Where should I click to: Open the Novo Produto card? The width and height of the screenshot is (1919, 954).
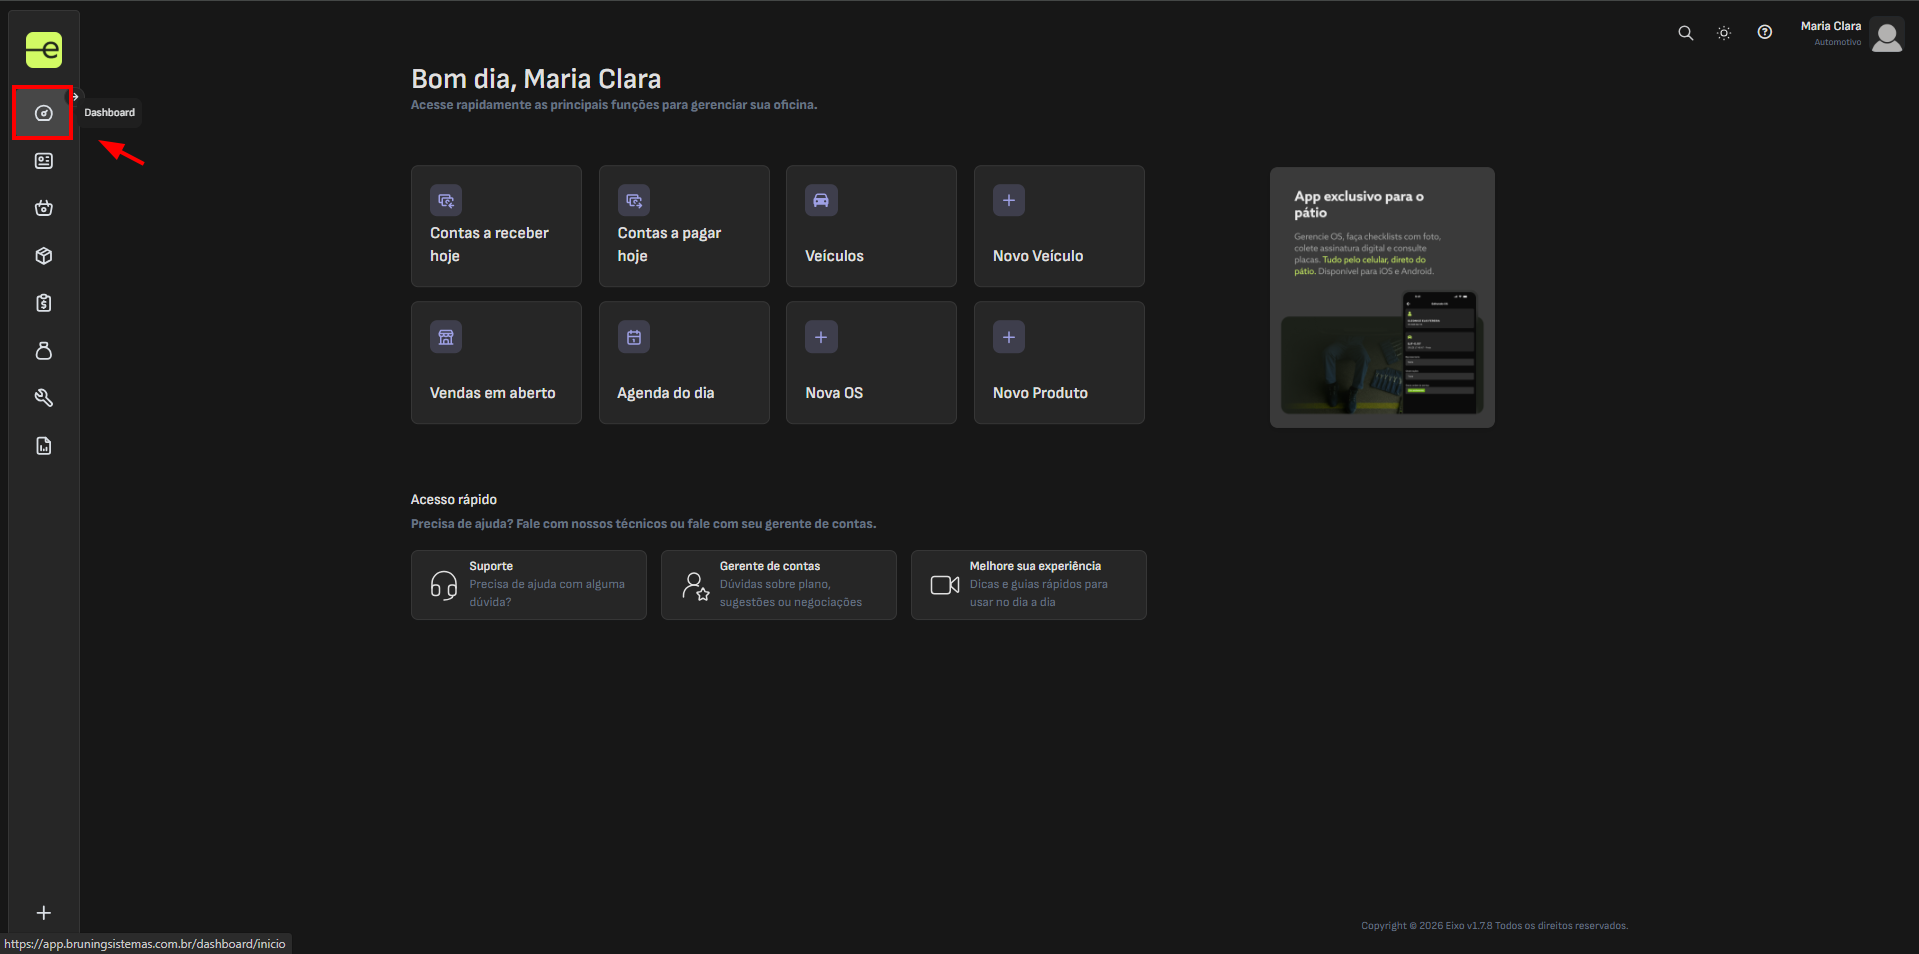(1059, 363)
